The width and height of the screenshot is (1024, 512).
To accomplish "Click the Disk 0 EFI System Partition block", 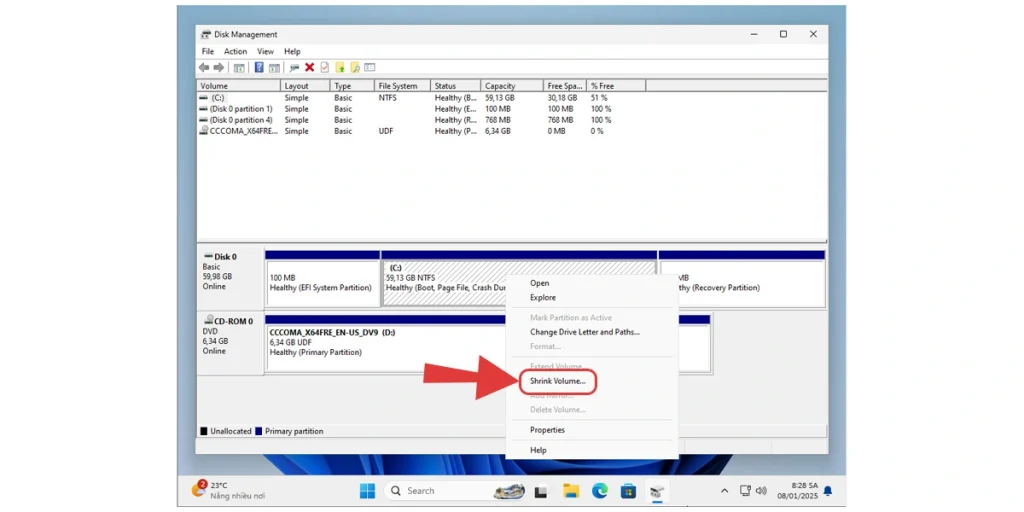I will click(322, 283).
